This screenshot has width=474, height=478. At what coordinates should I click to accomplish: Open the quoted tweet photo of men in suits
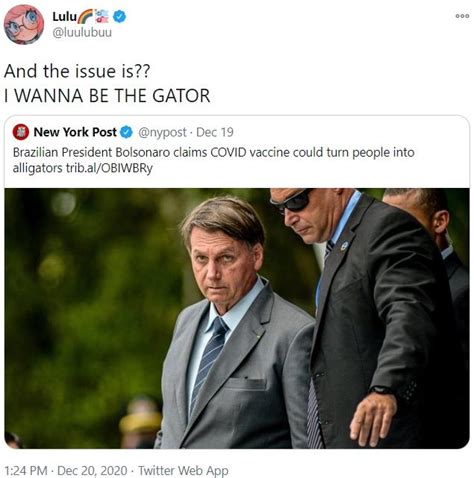tap(237, 318)
